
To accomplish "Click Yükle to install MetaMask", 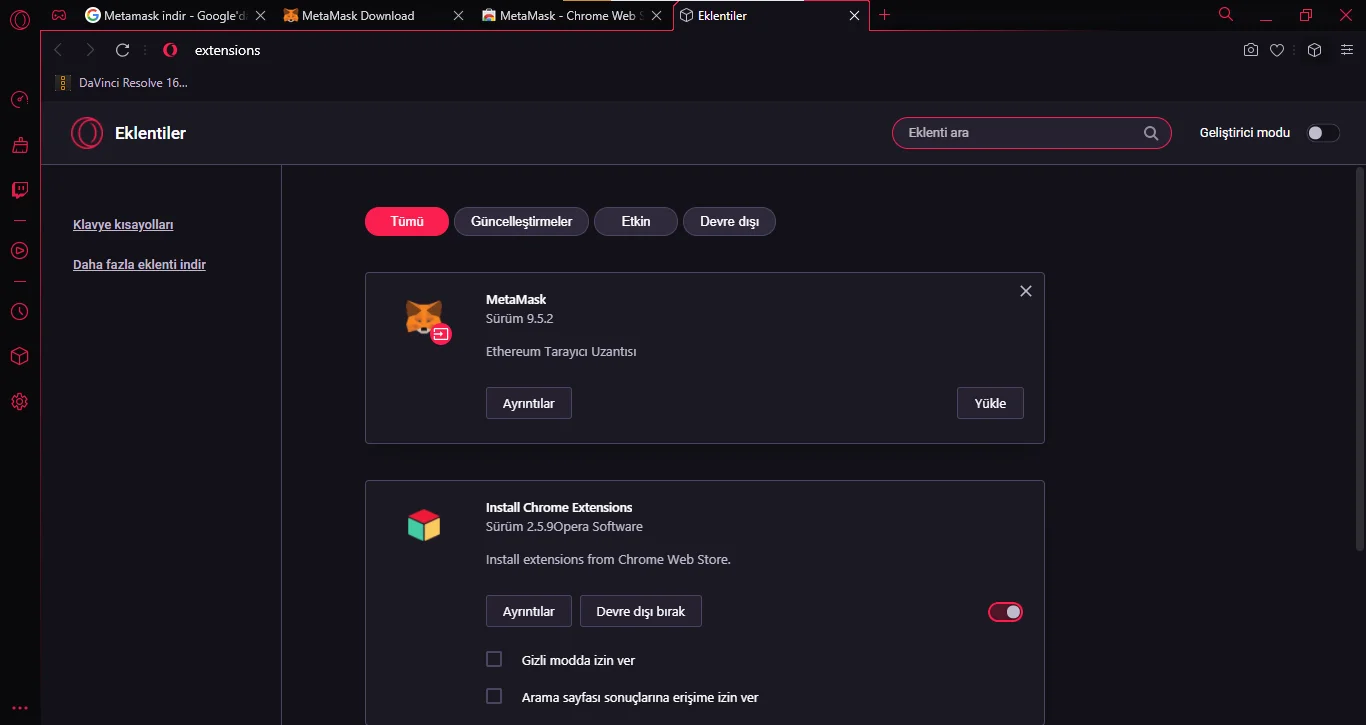I will point(990,403).
